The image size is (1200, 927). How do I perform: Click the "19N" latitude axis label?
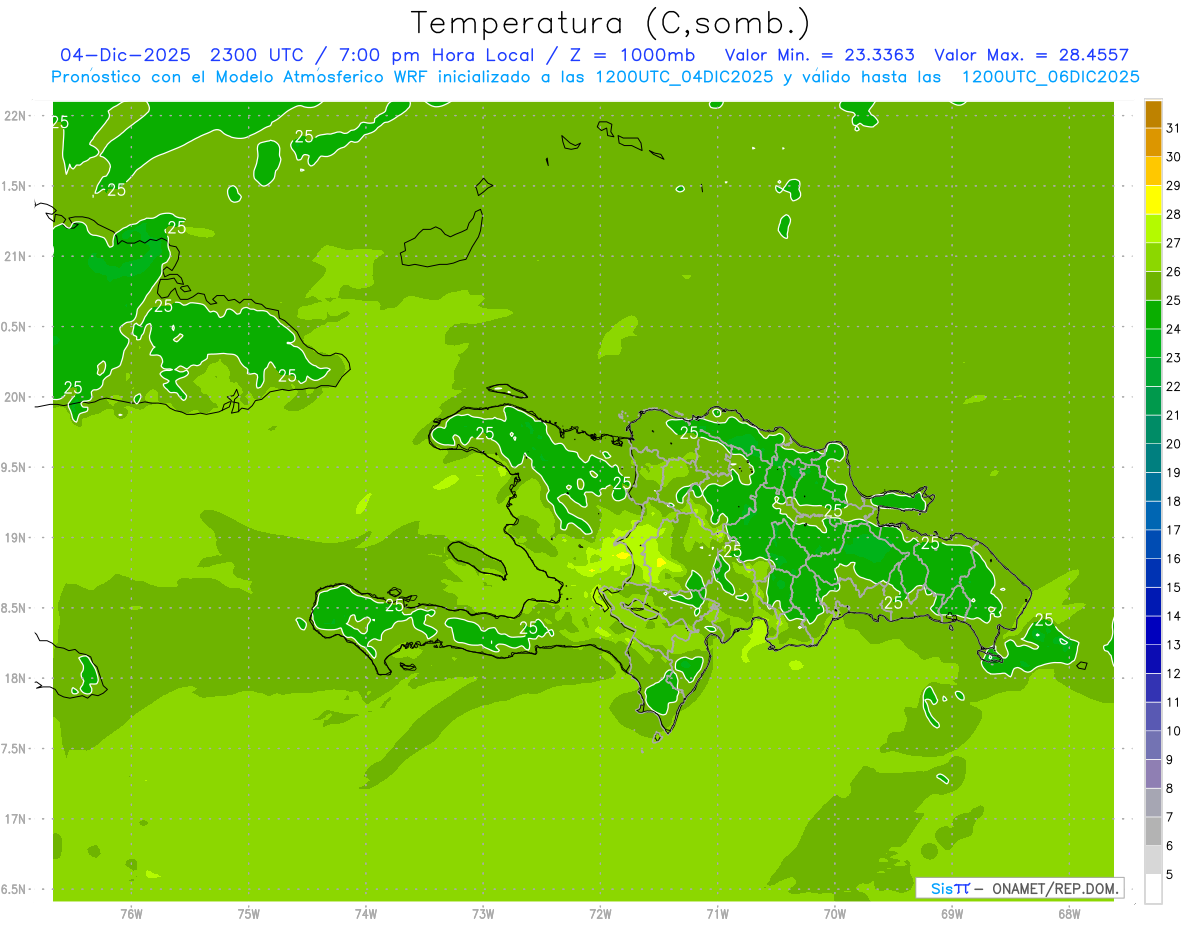pos(15,538)
